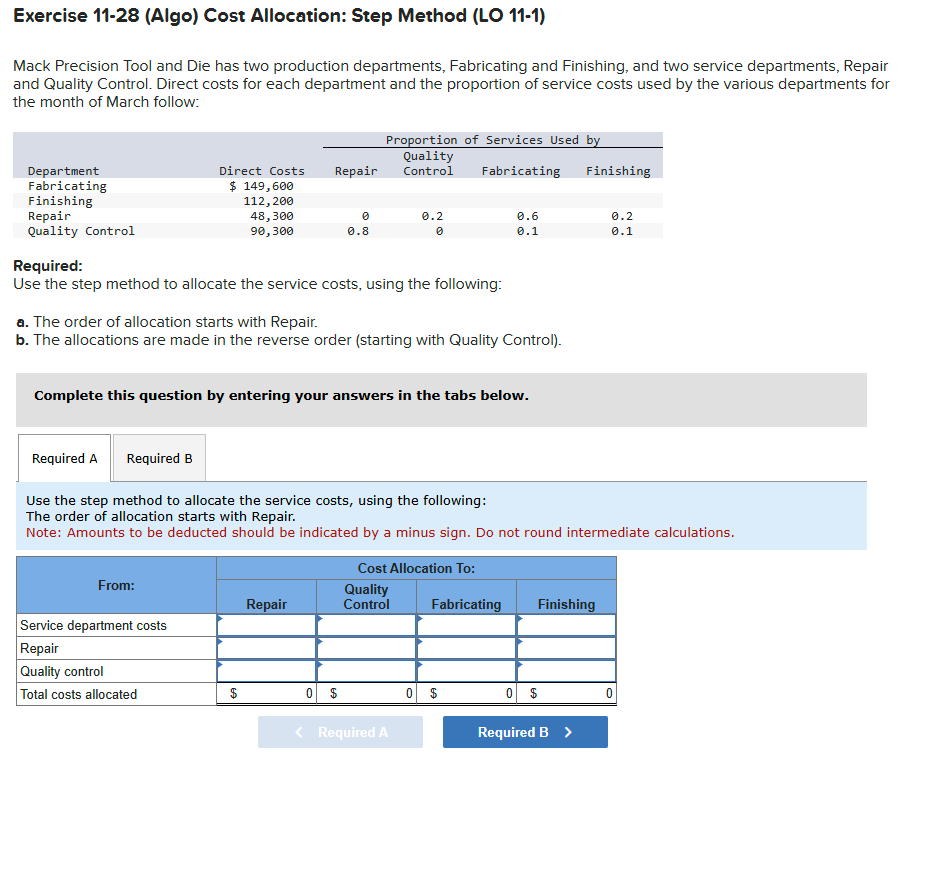Click the Service department costs Repair input cell
Screen dimensions: 927x891
tap(265, 625)
